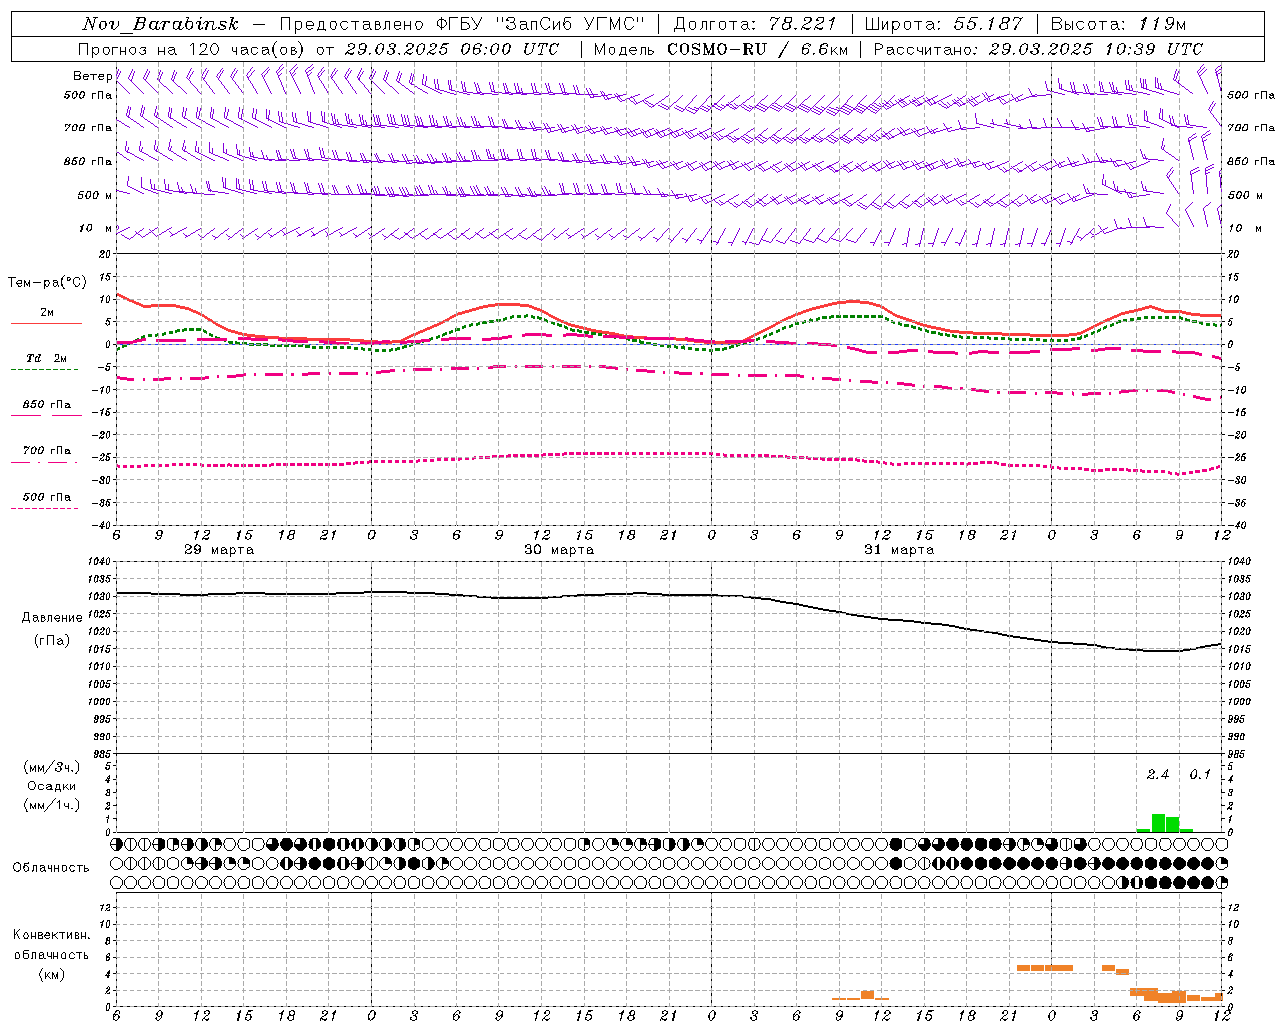
Task: Click "Рассчитано: 29.03.2025 10:39 UTC" timestamp
Action: click(1038, 49)
